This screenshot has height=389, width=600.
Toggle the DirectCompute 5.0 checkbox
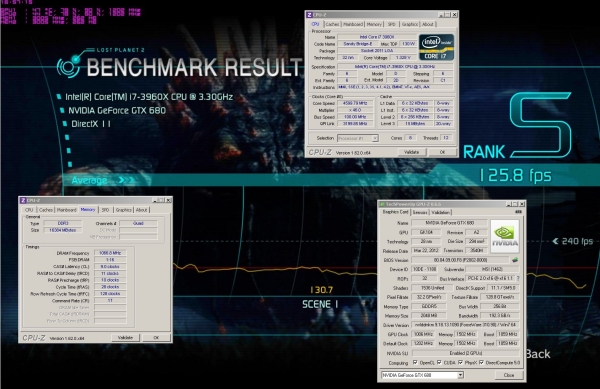(x=481, y=363)
